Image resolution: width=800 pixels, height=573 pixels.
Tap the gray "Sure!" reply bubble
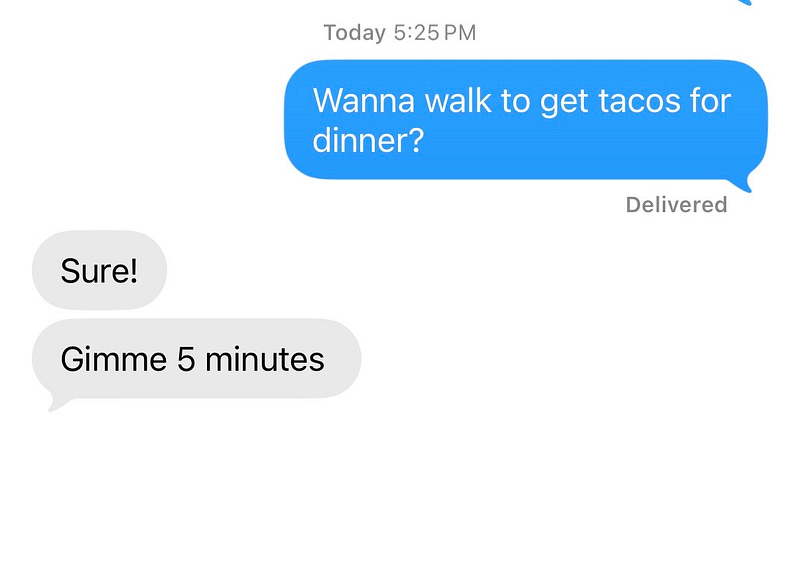pyautogui.click(x=99, y=270)
